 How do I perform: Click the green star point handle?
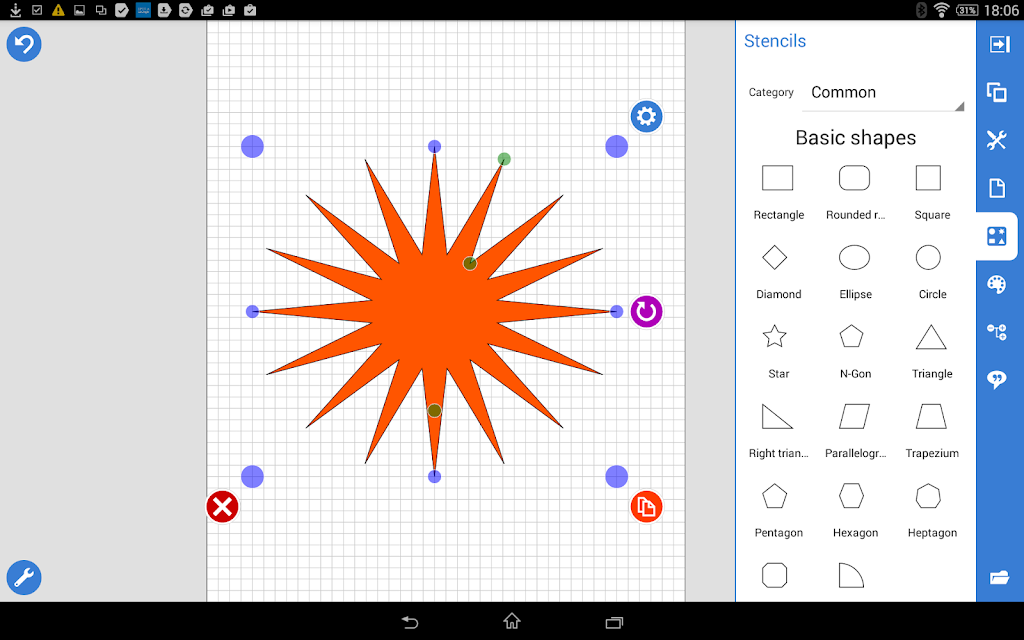point(504,159)
